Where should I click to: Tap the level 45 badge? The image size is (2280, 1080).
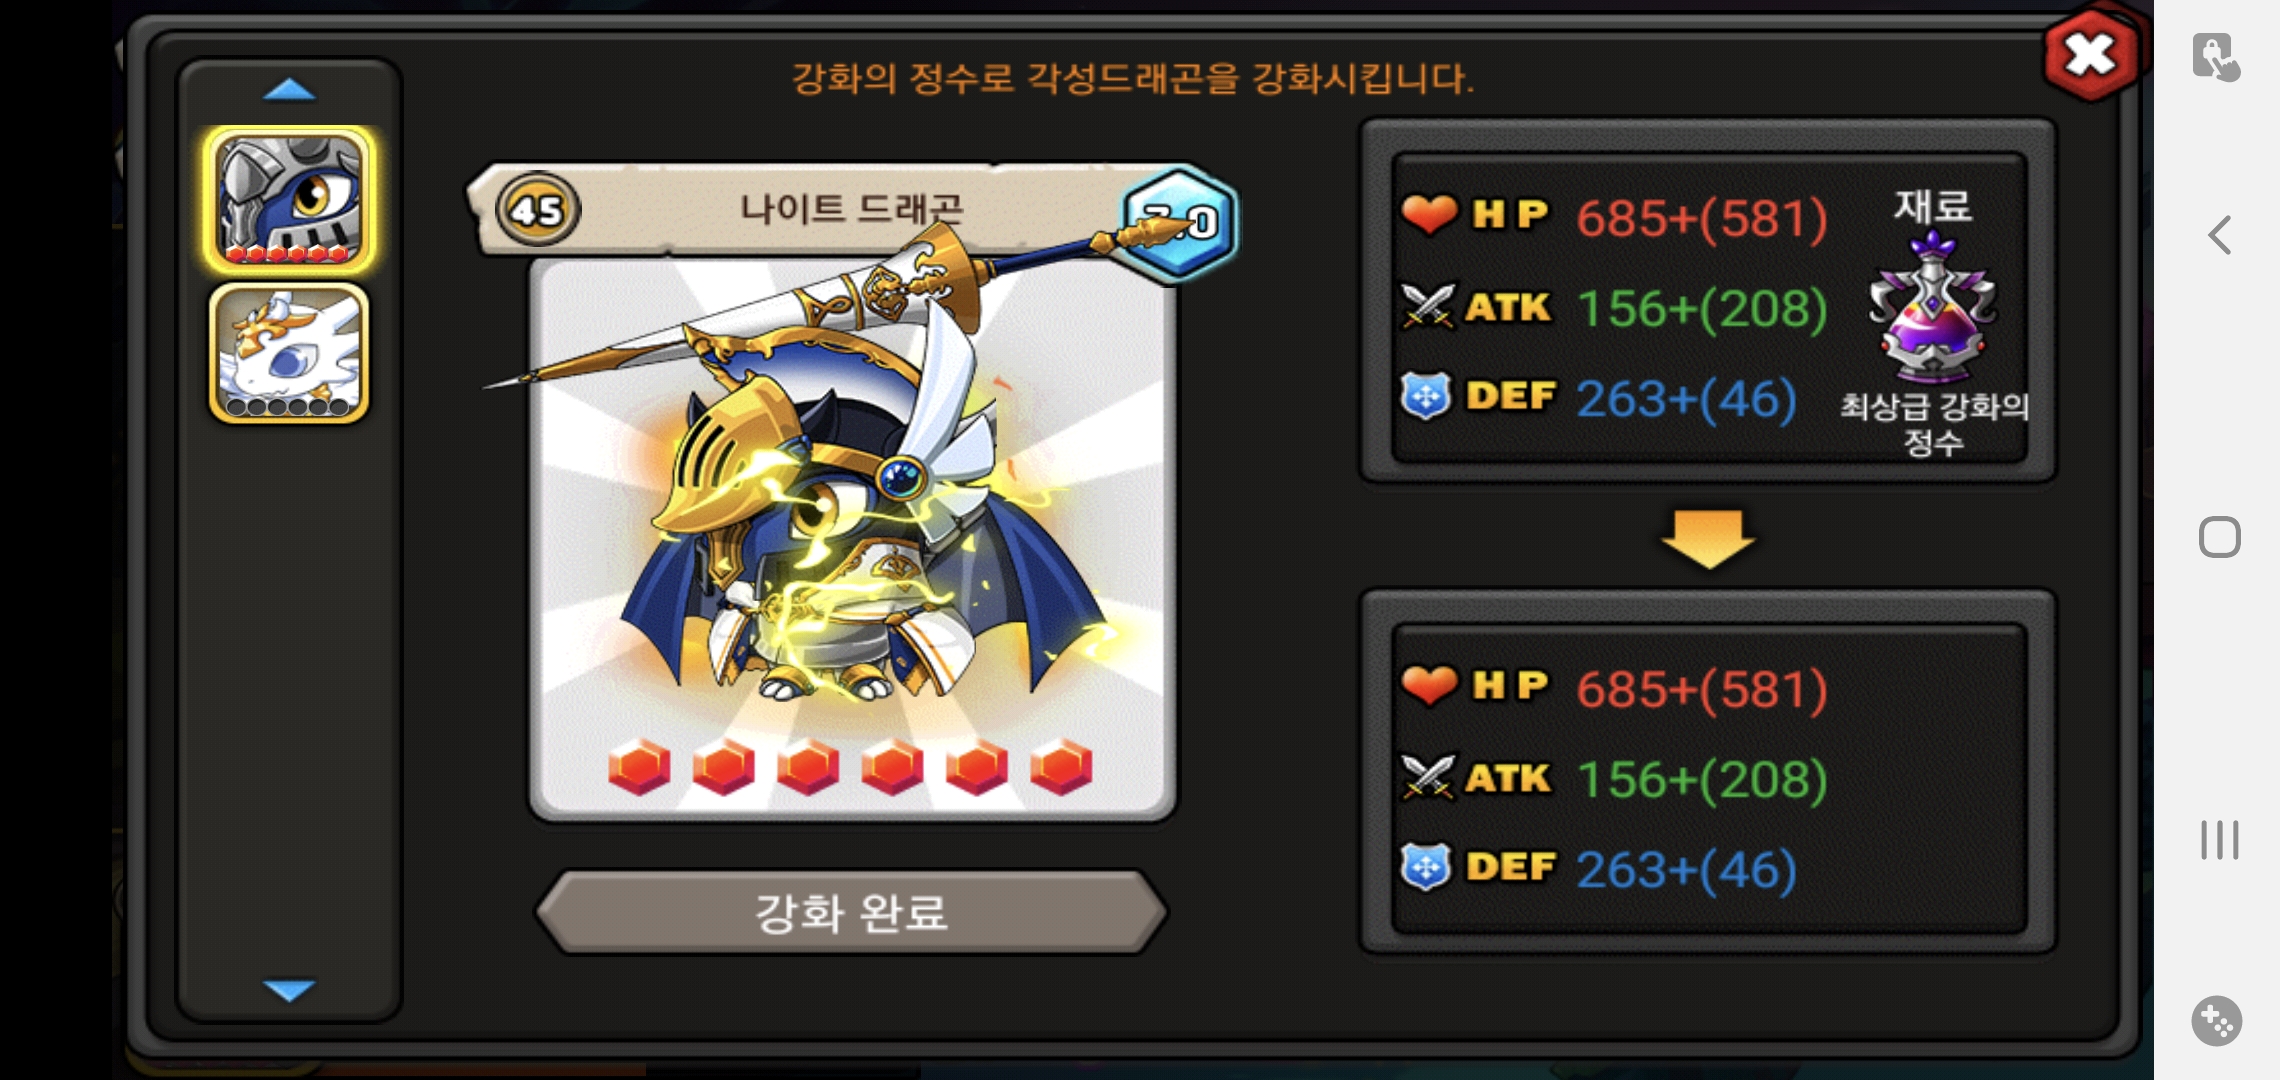point(538,210)
